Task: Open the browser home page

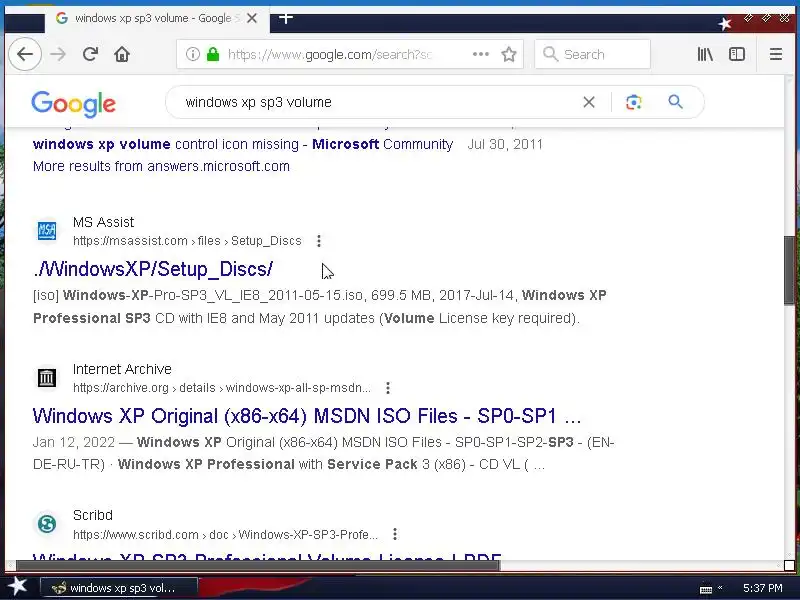Action: pyautogui.click(x=122, y=54)
